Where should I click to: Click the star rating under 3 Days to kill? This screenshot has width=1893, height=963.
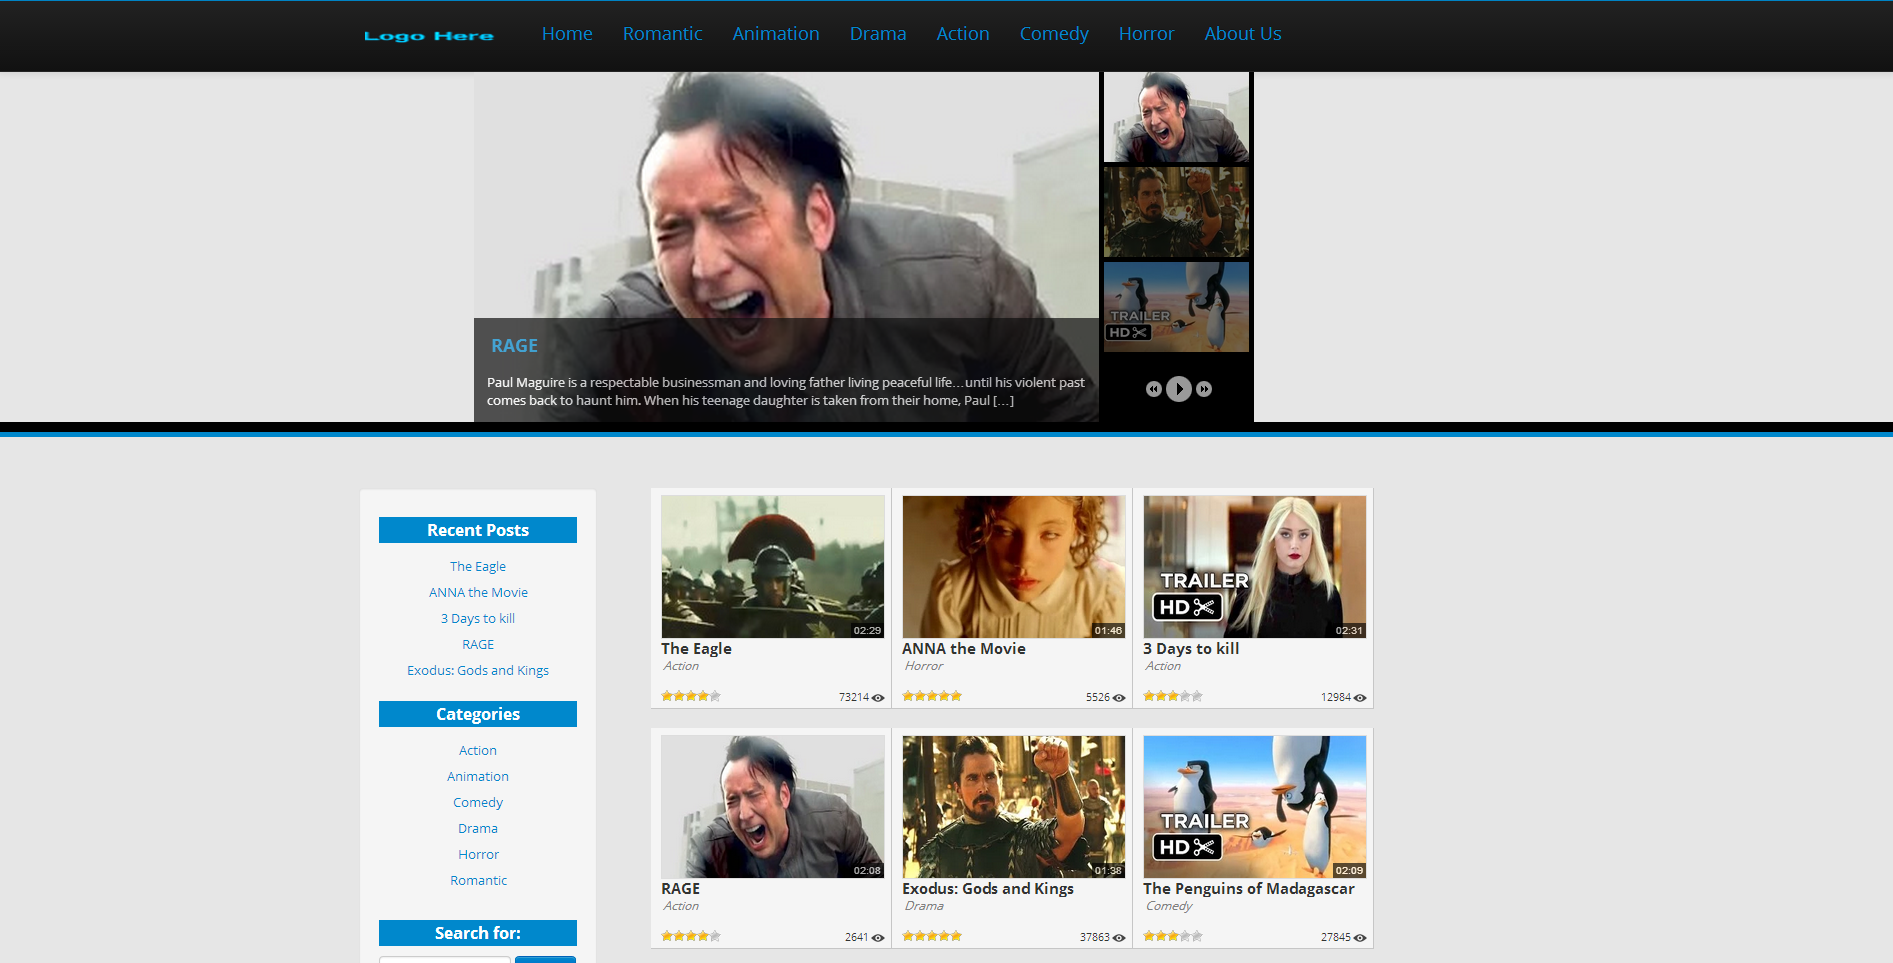(x=1173, y=696)
